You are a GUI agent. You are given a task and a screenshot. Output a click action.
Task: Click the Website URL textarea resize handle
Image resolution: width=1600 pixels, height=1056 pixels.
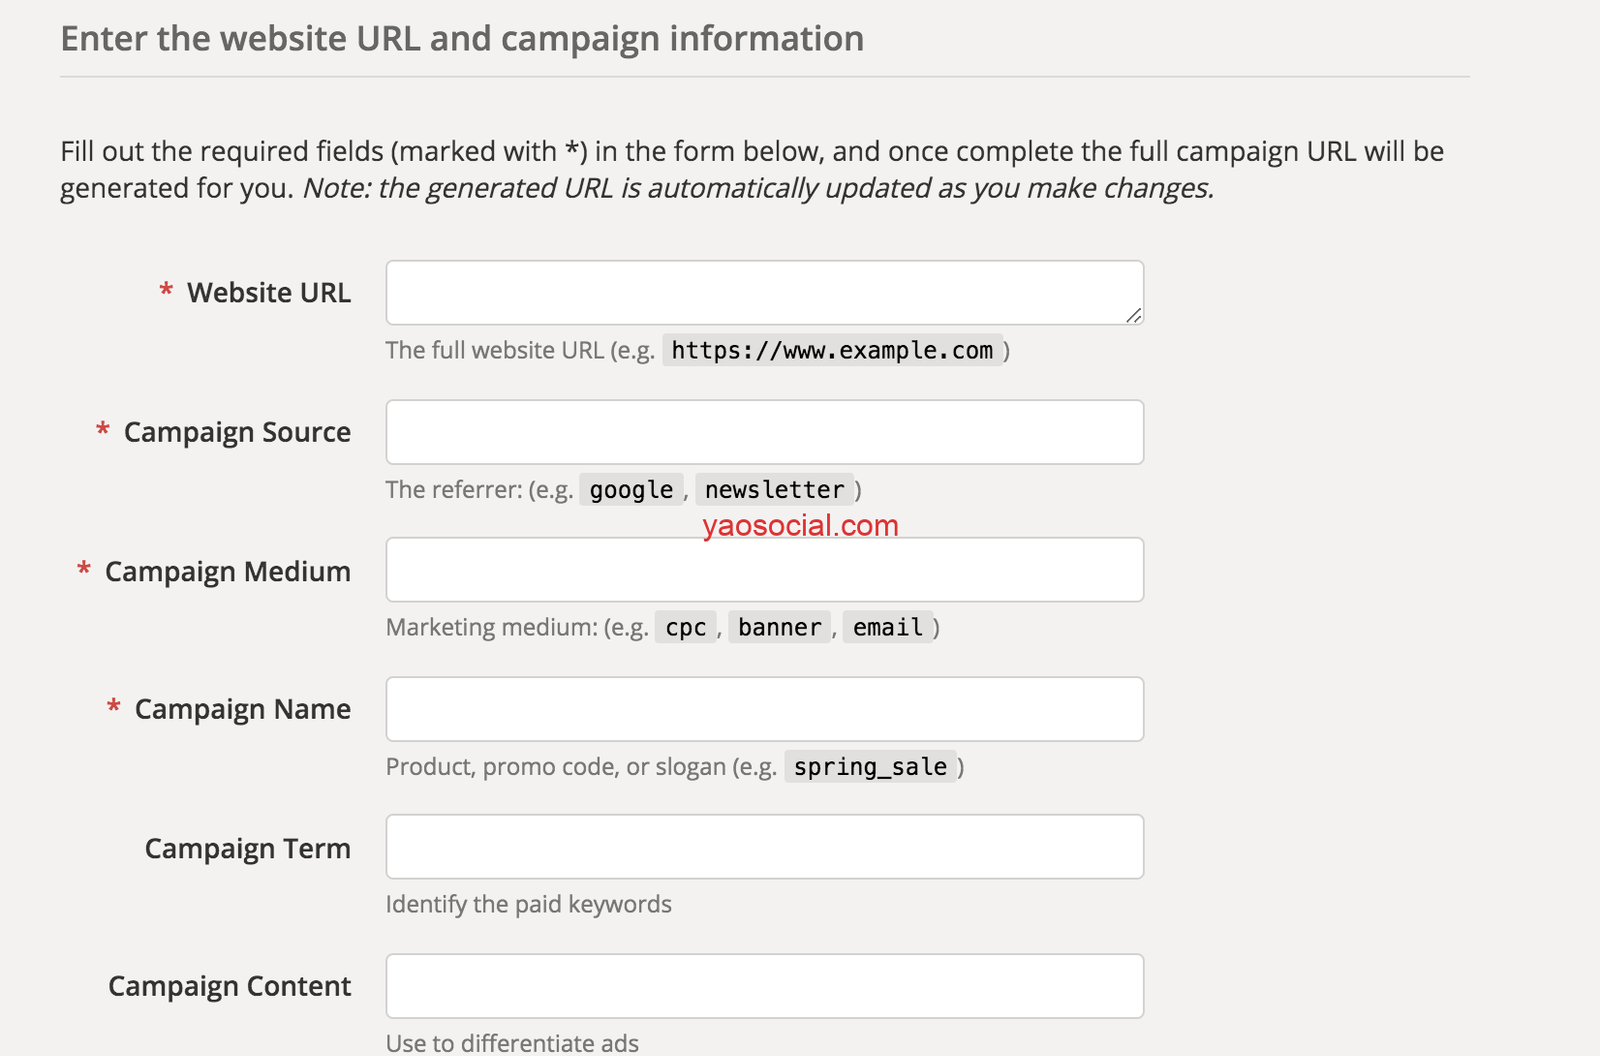point(1133,315)
